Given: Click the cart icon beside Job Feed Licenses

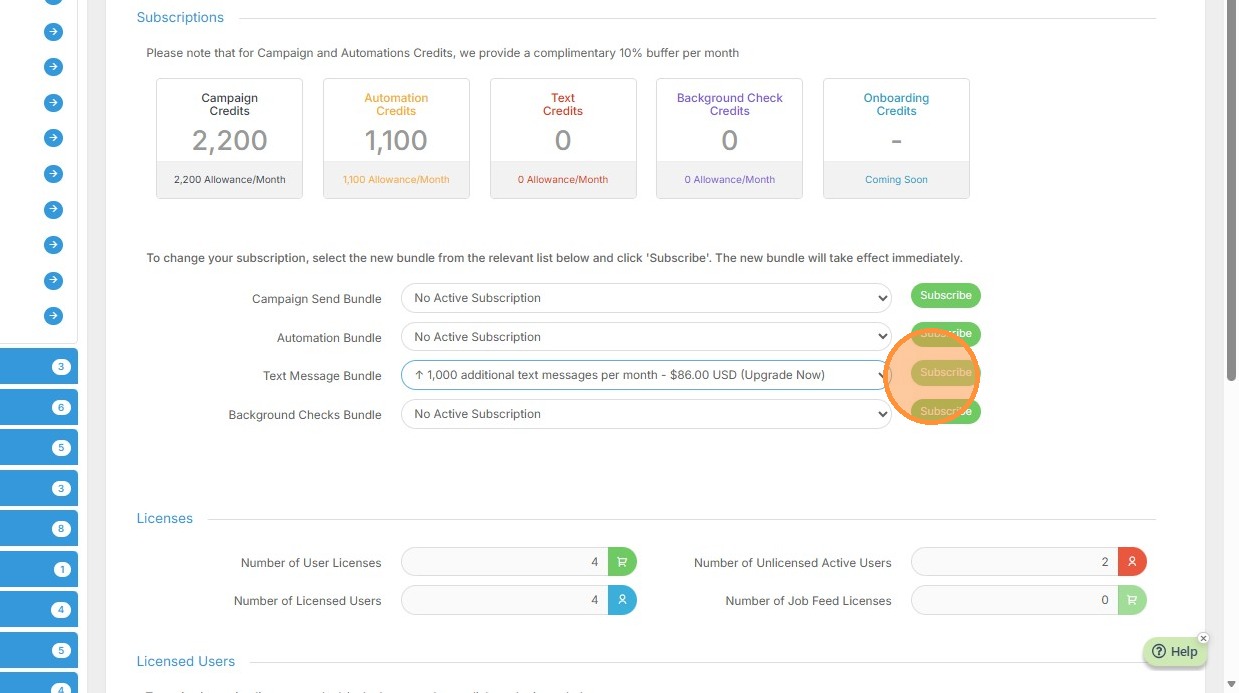Looking at the screenshot, I should pos(1131,600).
